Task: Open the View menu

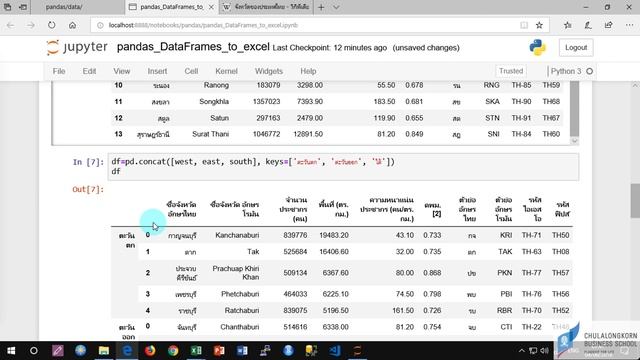Action: coord(122,71)
